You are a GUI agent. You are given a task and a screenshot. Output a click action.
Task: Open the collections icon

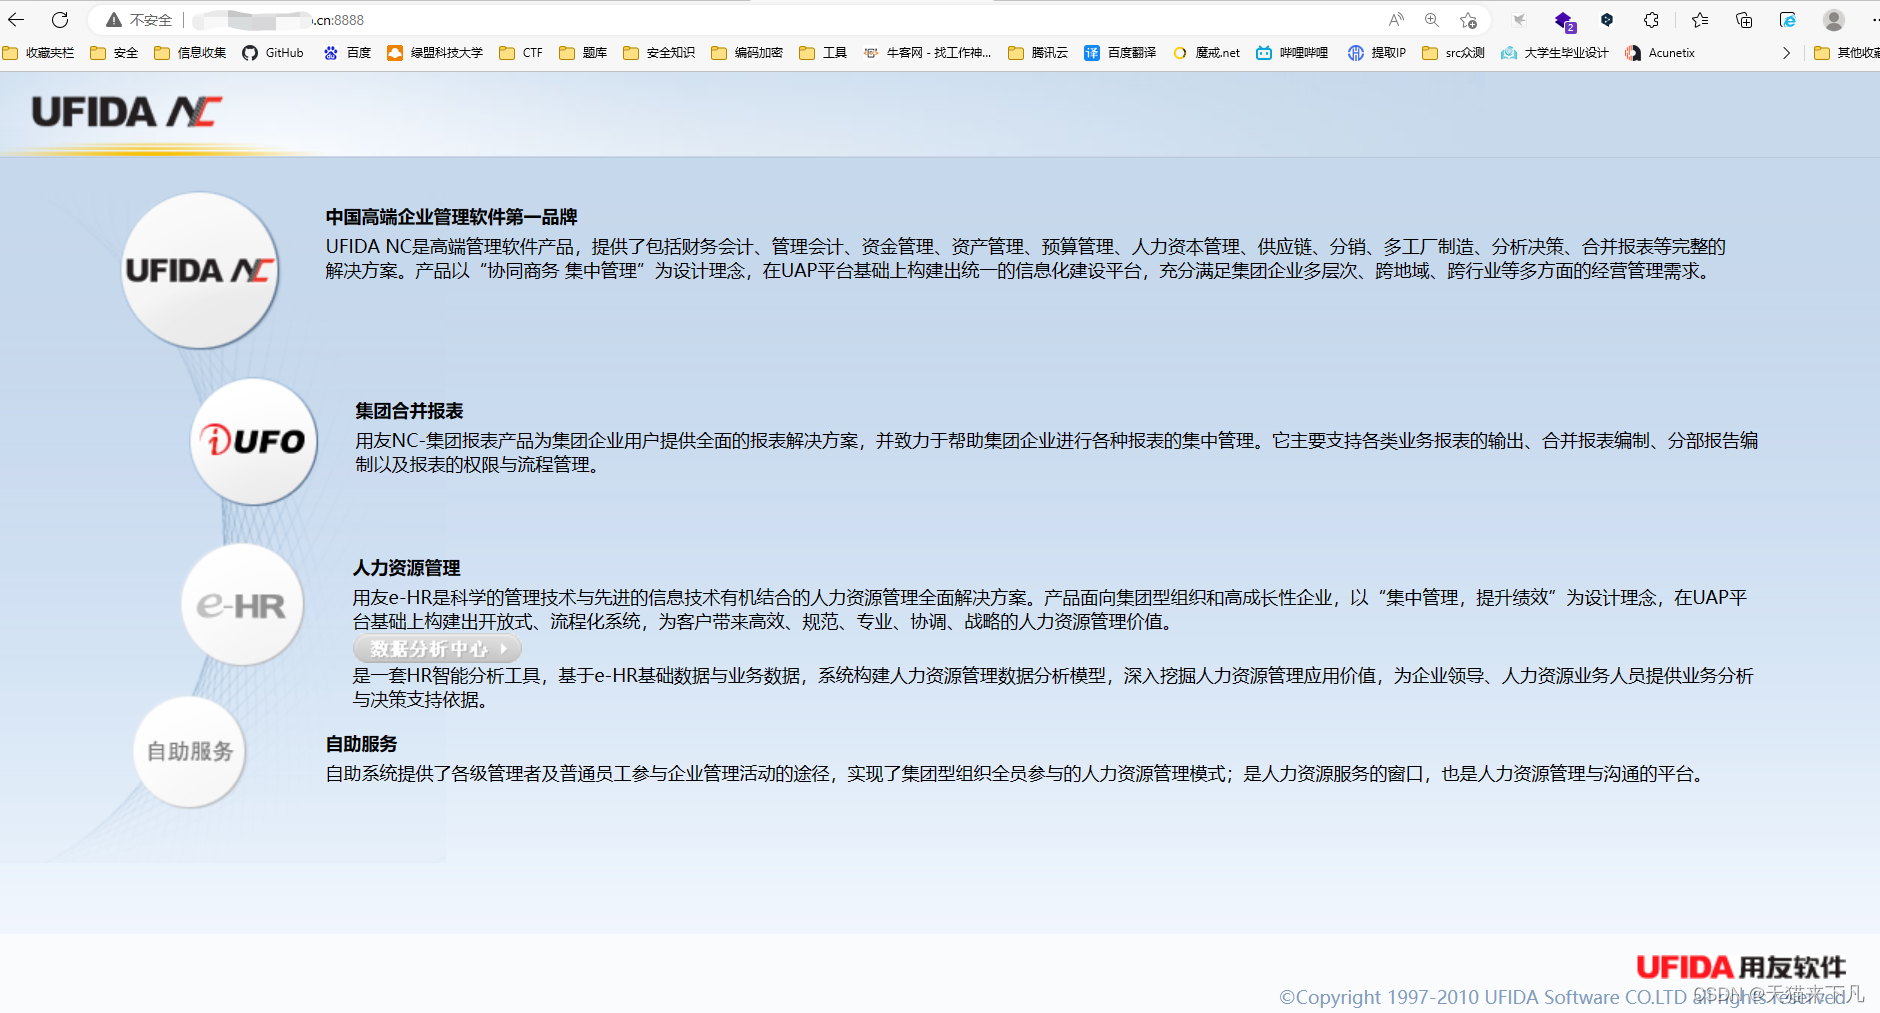click(1744, 20)
